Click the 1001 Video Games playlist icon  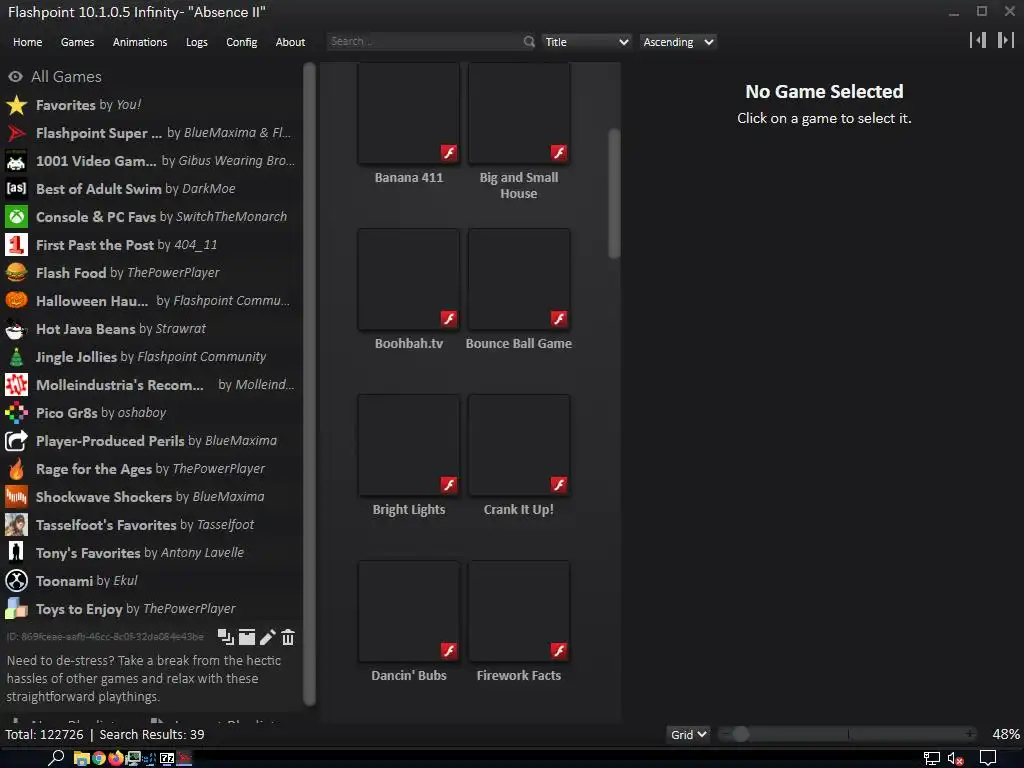click(16, 161)
